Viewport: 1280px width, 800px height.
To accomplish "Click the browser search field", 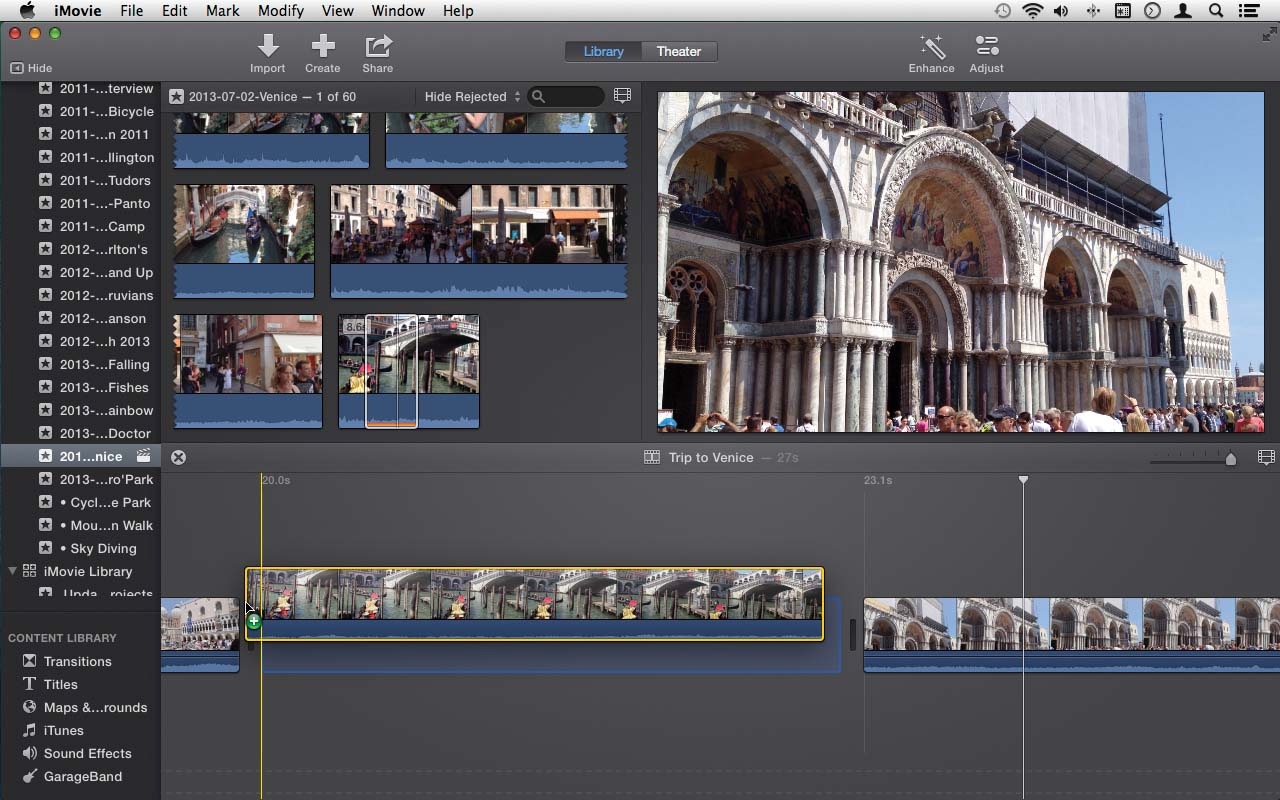I will (567, 97).
